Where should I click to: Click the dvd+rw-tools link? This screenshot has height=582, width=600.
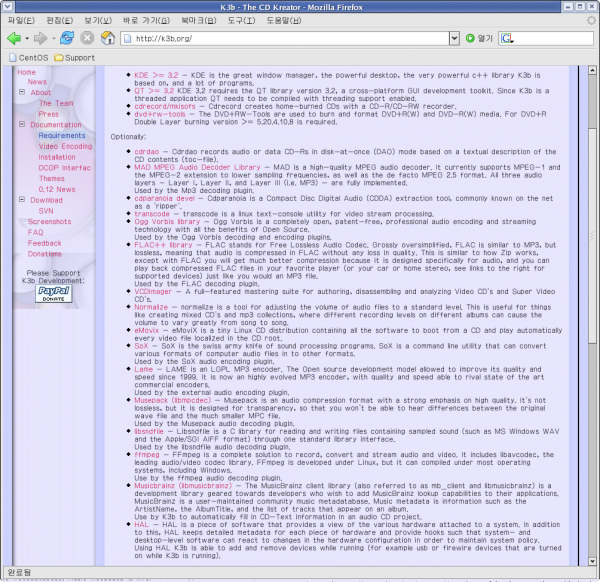coord(160,114)
